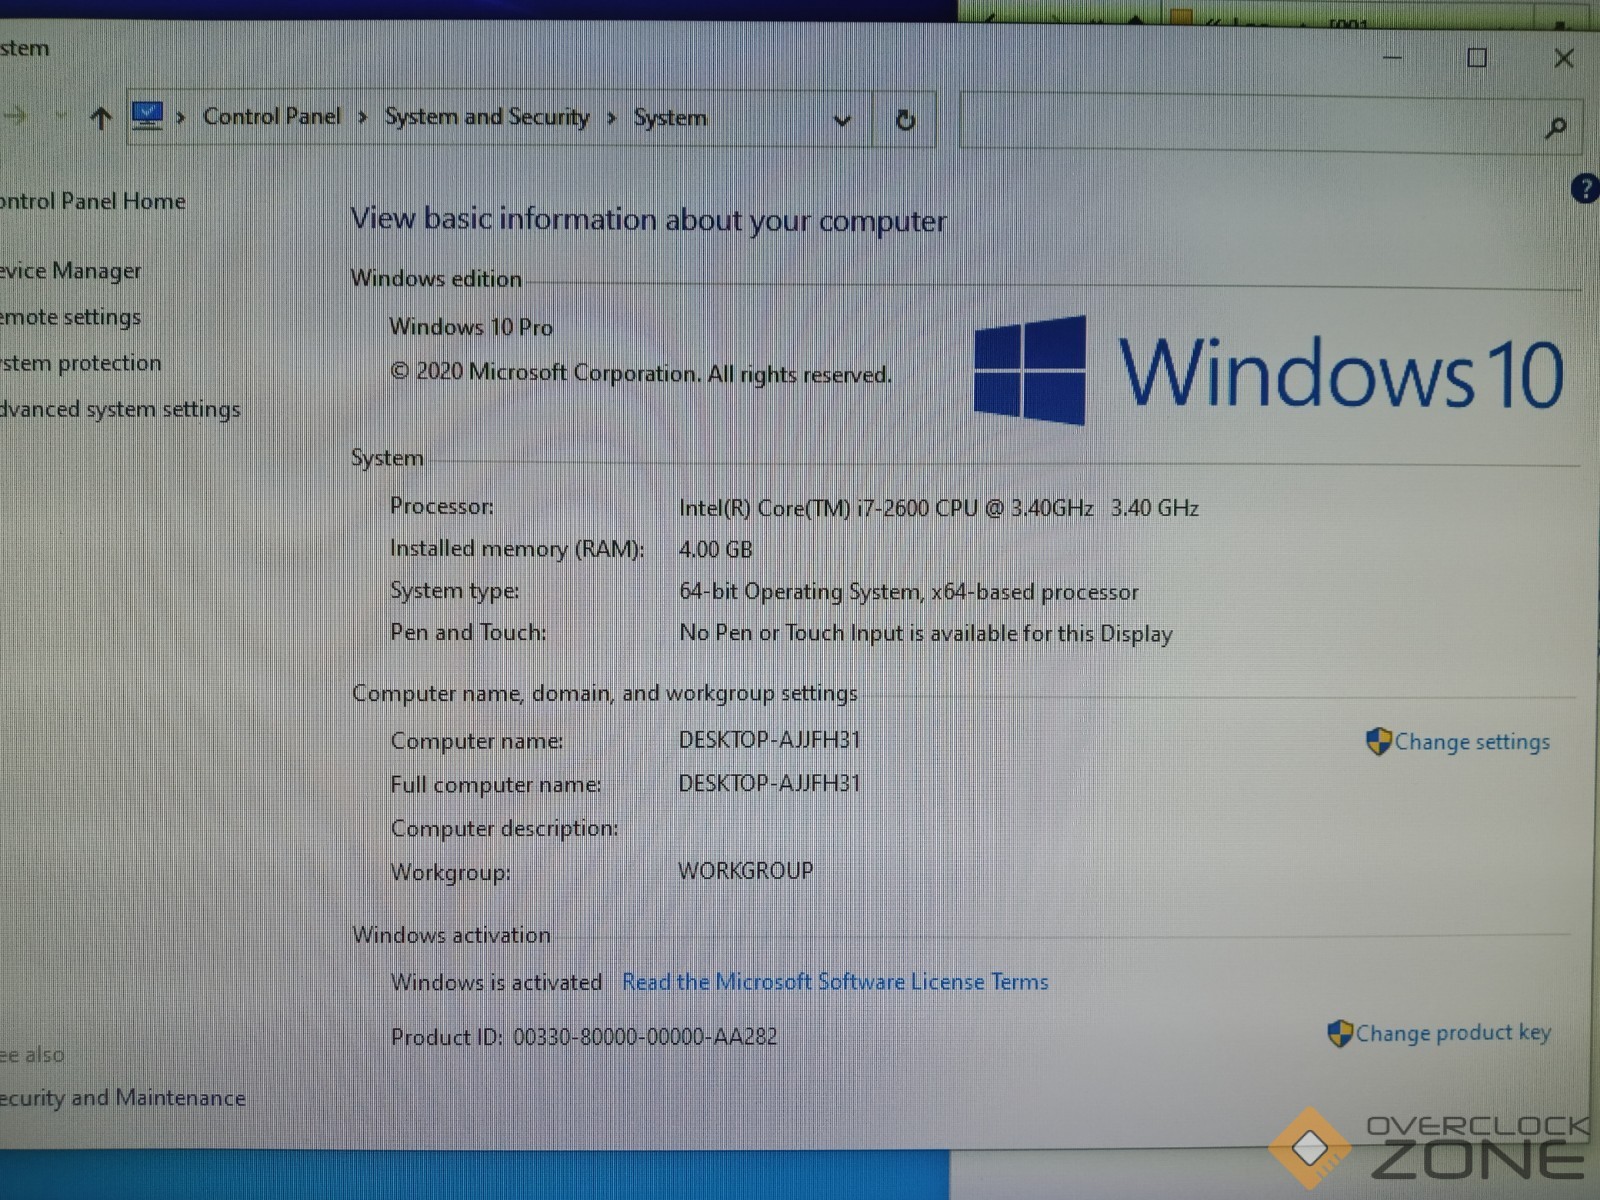Viewport: 1600px width, 1200px height.
Task: Click the search magnifier icon
Action: click(1555, 128)
